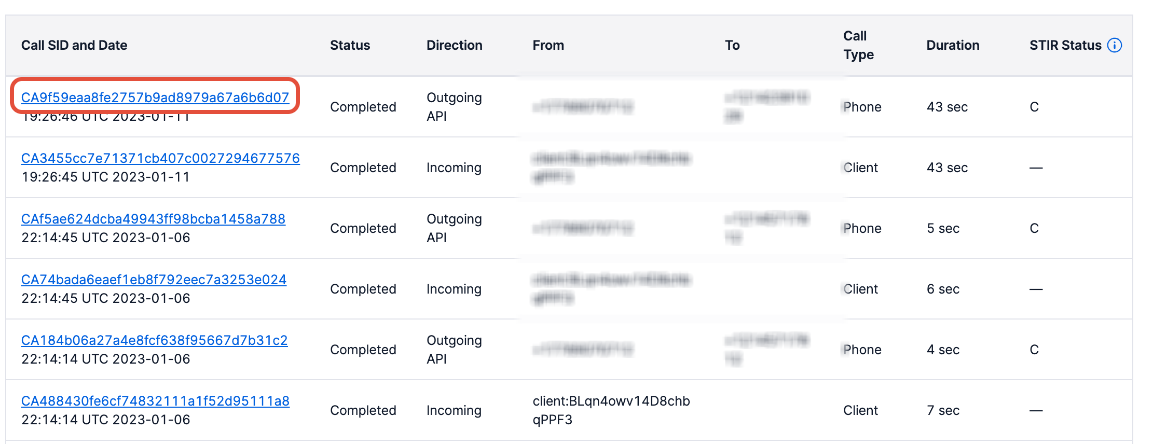
Task: Select the client:BLqn4owv14D8chbqPPF3 From value
Action: (612, 411)
